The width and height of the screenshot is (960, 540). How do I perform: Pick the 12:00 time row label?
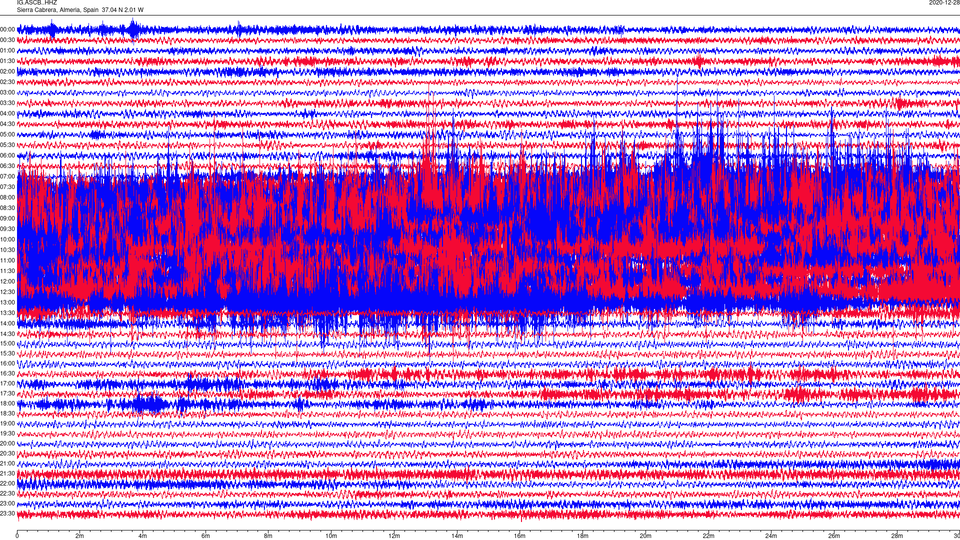click(x=8, y=281)
